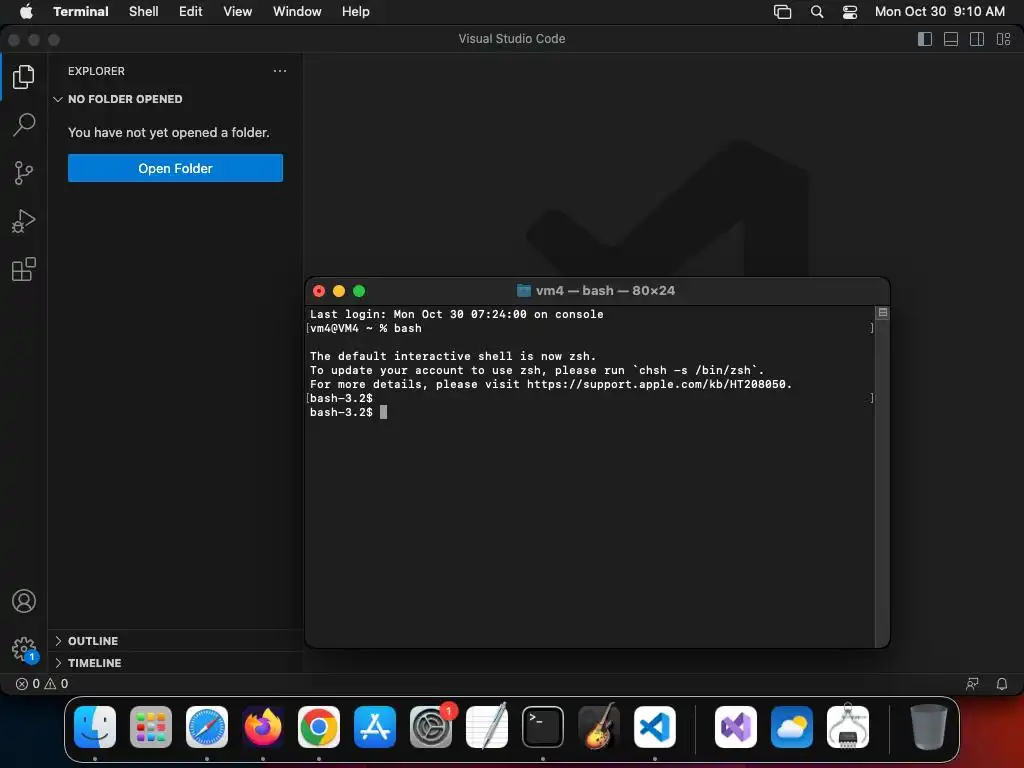Click errors and warnings count in status bar

(42, 684)
